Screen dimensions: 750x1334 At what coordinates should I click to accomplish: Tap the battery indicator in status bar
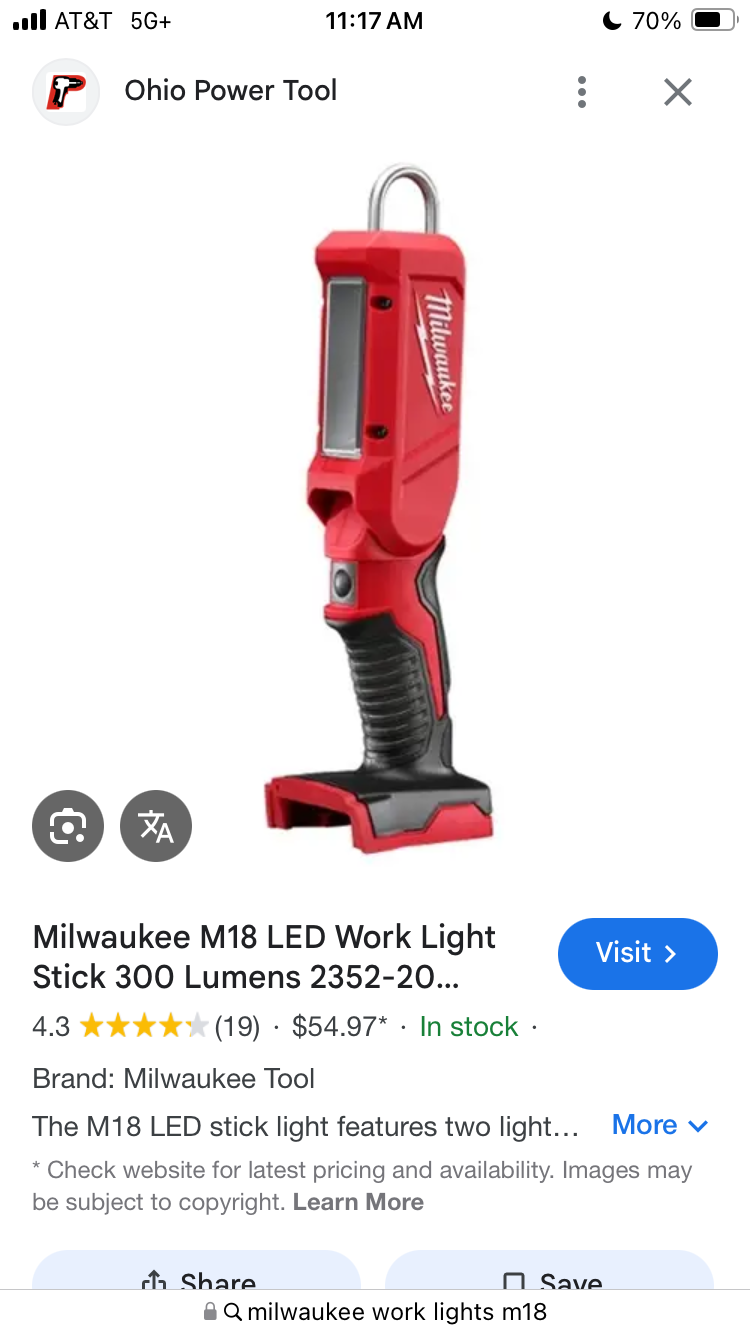click(713, 20)
